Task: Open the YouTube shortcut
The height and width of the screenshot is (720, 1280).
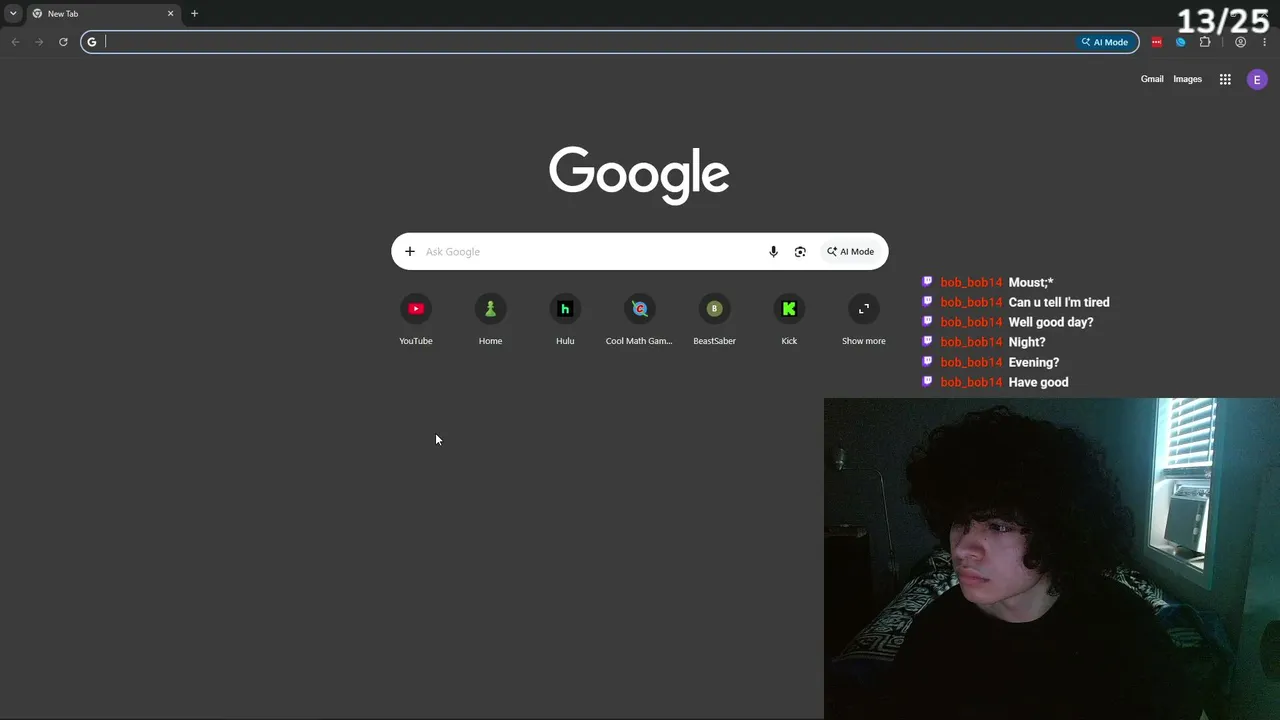Action: [x=416, y=320]
